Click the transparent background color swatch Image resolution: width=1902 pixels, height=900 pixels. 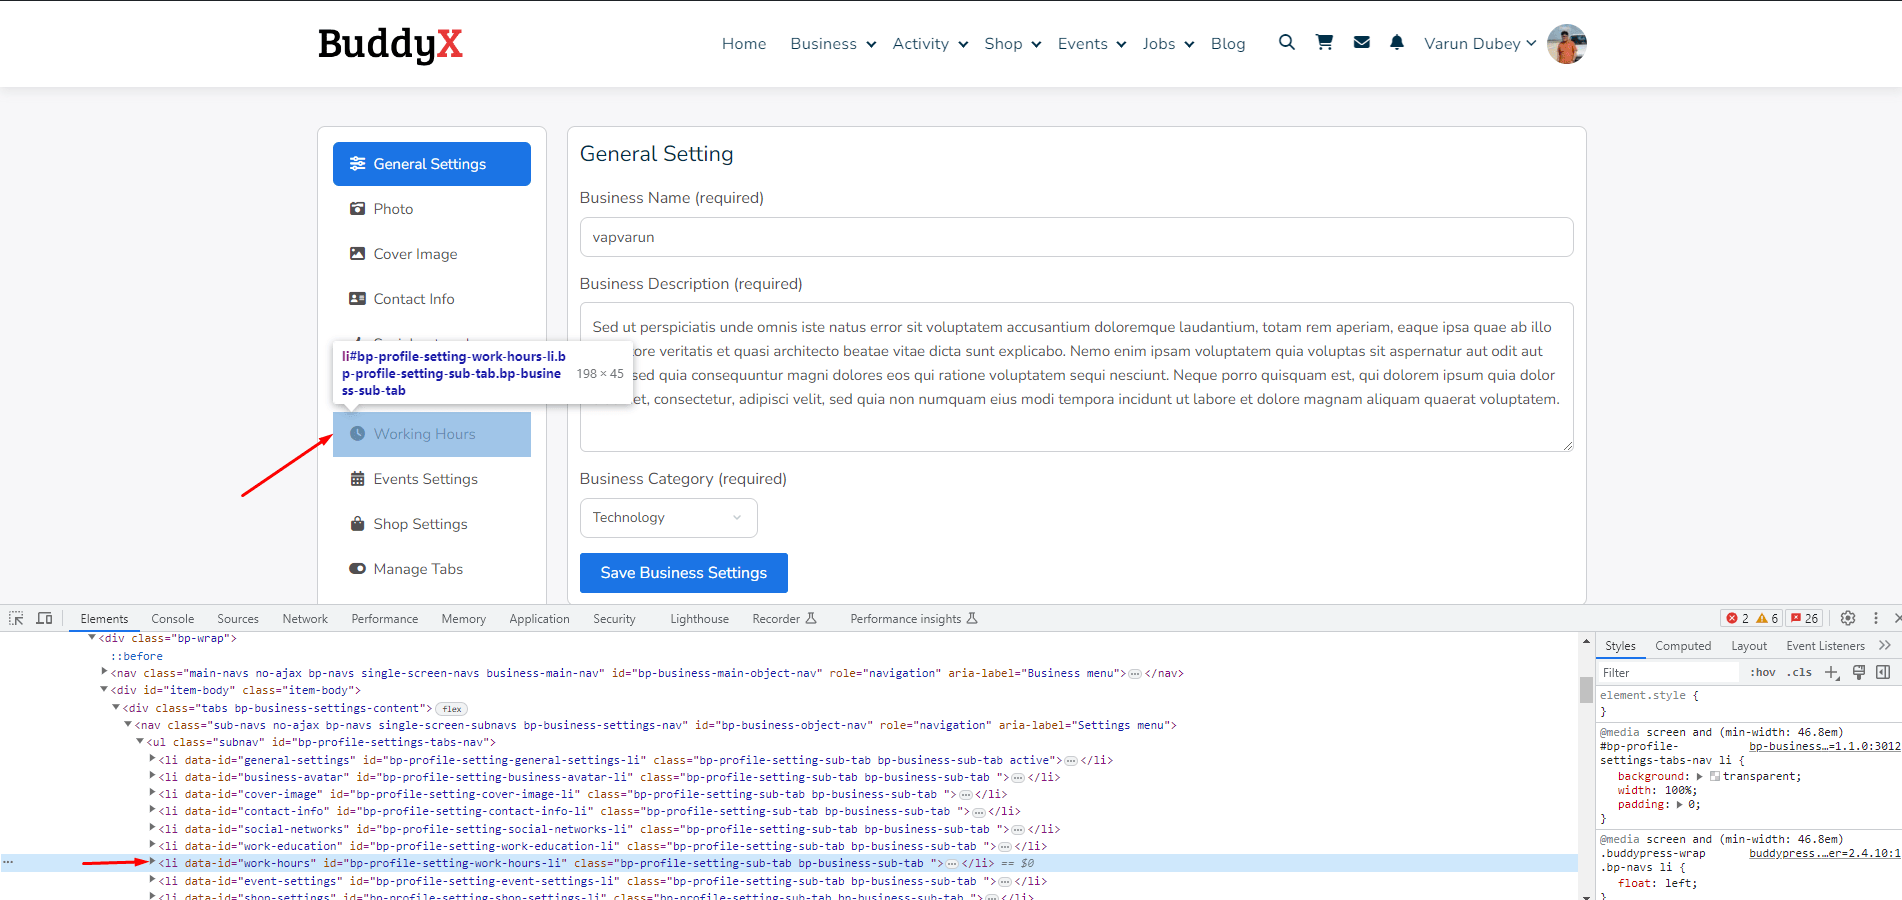click(x=1715, y=777)
